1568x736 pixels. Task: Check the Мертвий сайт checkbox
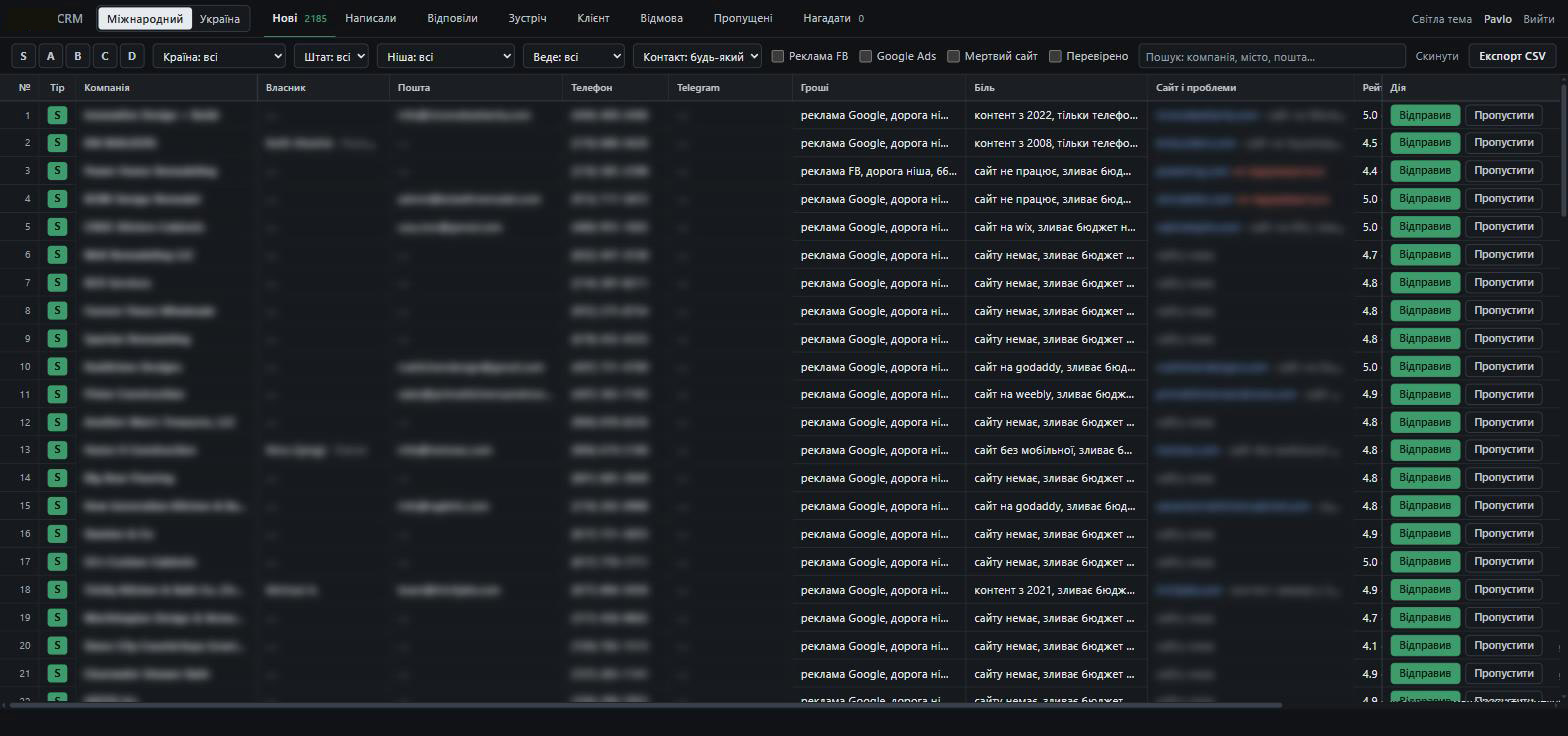point(954,56)
